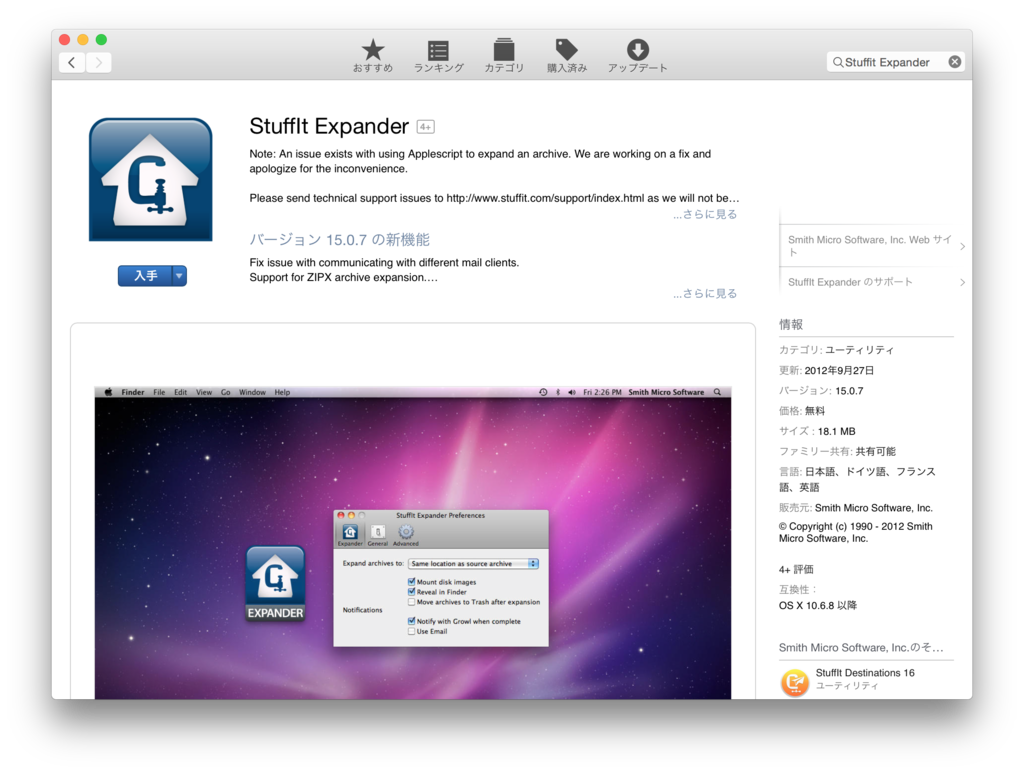Toggle Mount disk images checkbox
This screenshot has height=773, width=1024.
(411, 582)
